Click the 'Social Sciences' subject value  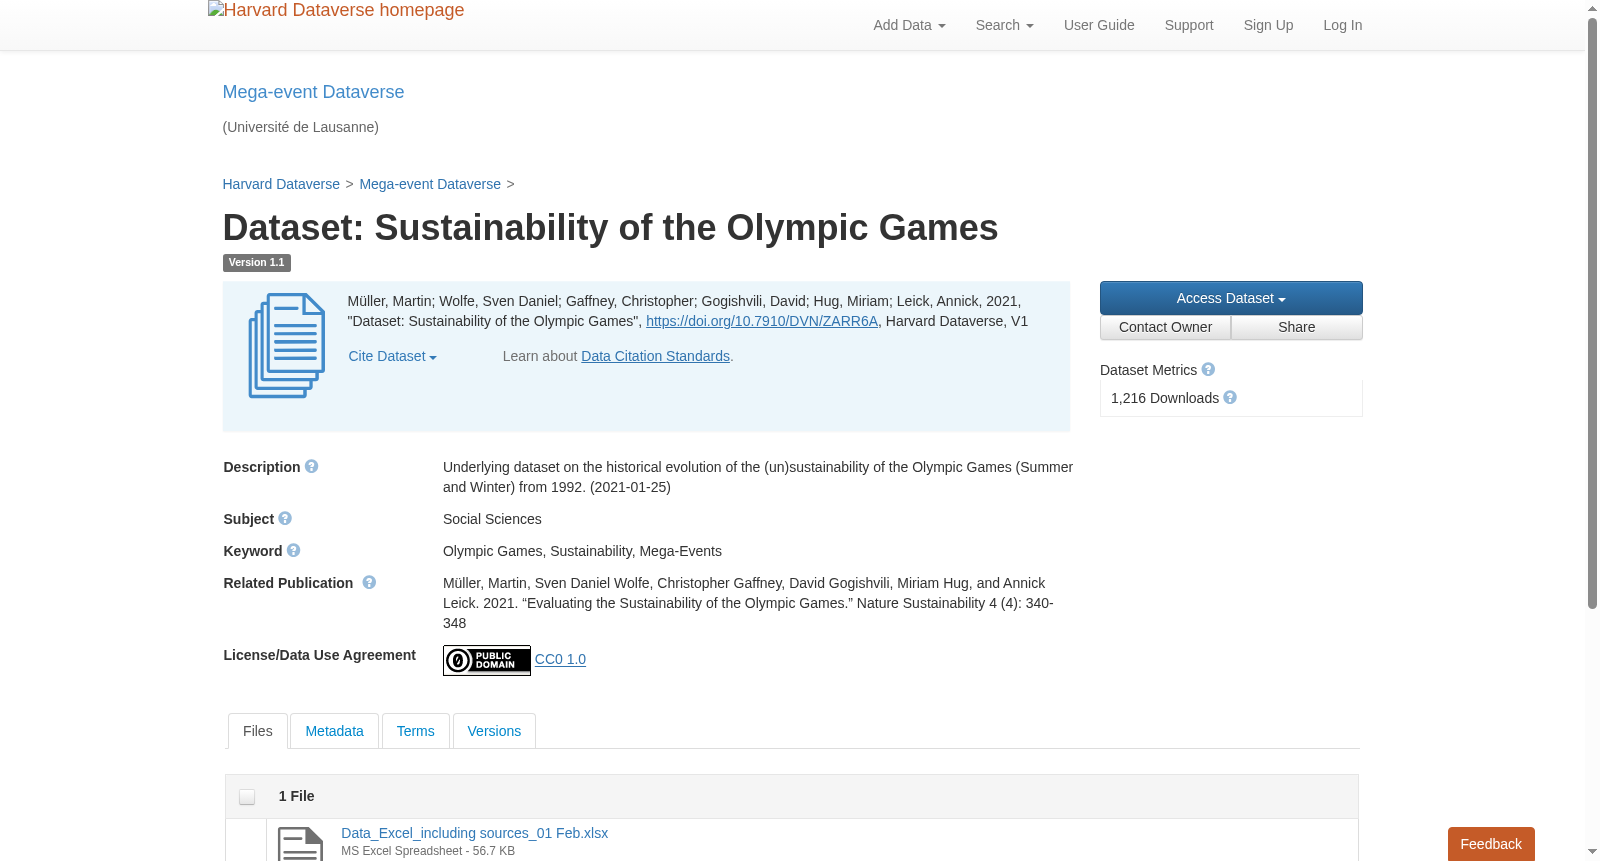point(492,519)
